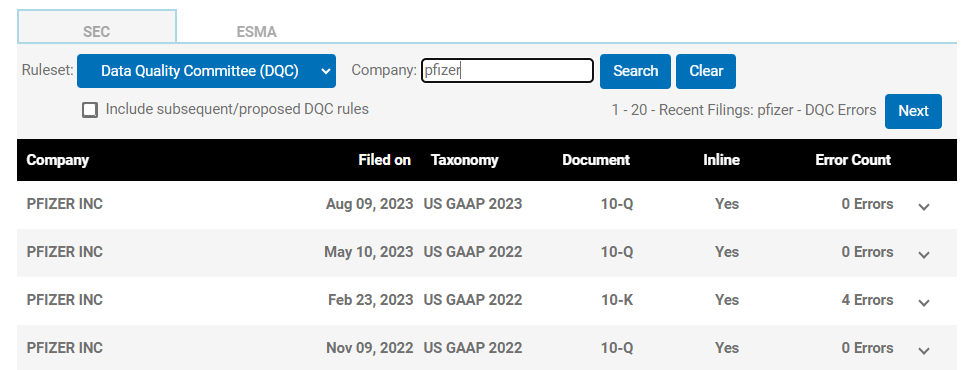Enable Include subsequent/proposed DQC rules checkbox
The height and width of the screenshot is (370, 978).
pos(90,110)
